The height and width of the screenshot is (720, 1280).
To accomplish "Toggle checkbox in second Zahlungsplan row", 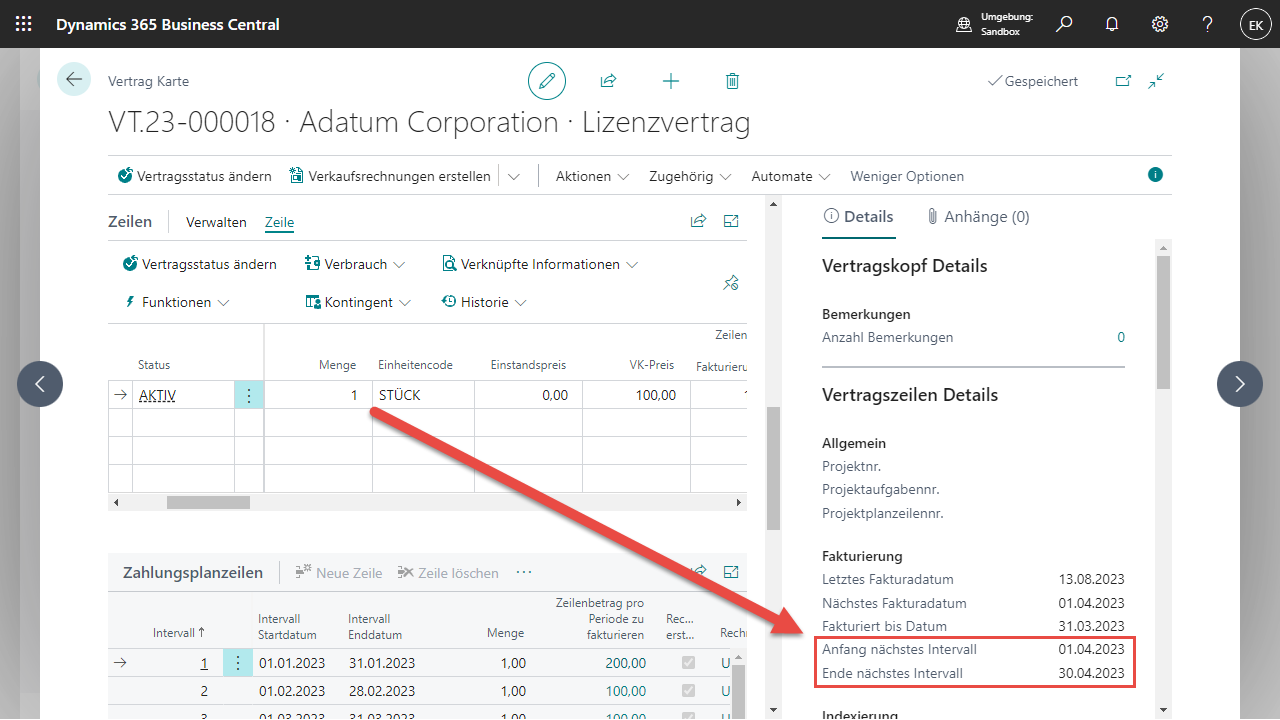I will (x=687, y=691).
